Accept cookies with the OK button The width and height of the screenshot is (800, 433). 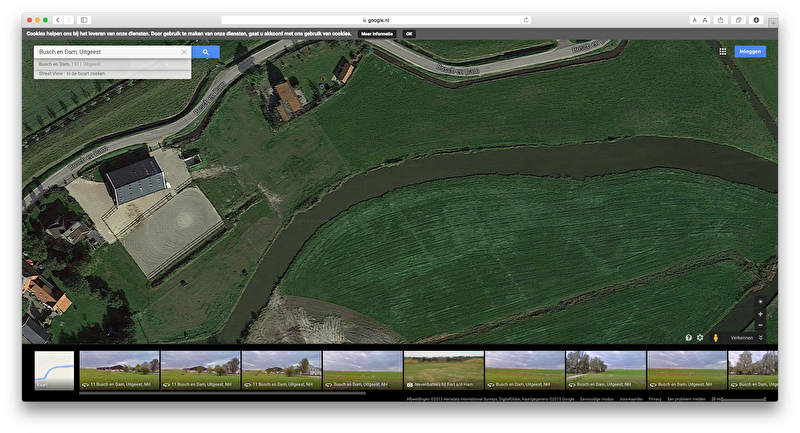(409, 34)
